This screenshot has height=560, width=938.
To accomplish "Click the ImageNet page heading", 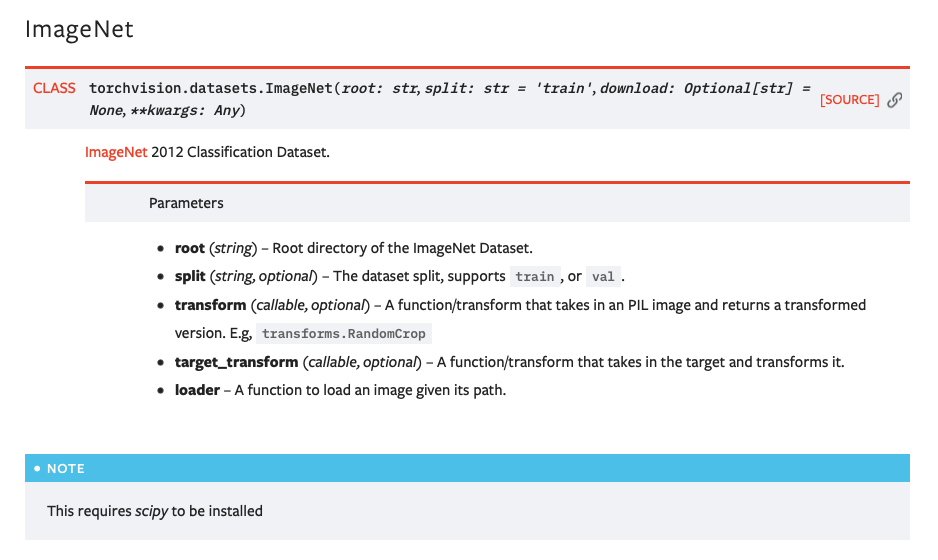I will tap(79, 29).
